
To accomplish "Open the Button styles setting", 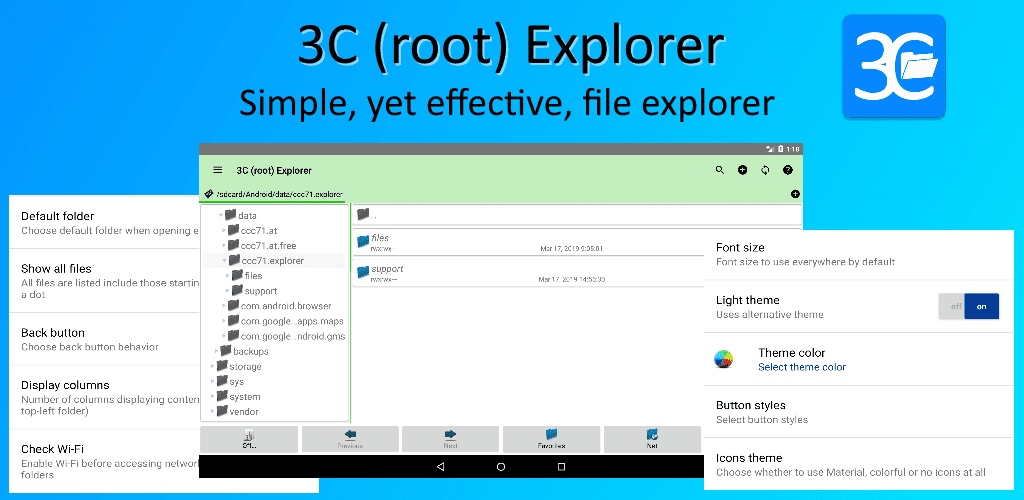I will point(859,412).
